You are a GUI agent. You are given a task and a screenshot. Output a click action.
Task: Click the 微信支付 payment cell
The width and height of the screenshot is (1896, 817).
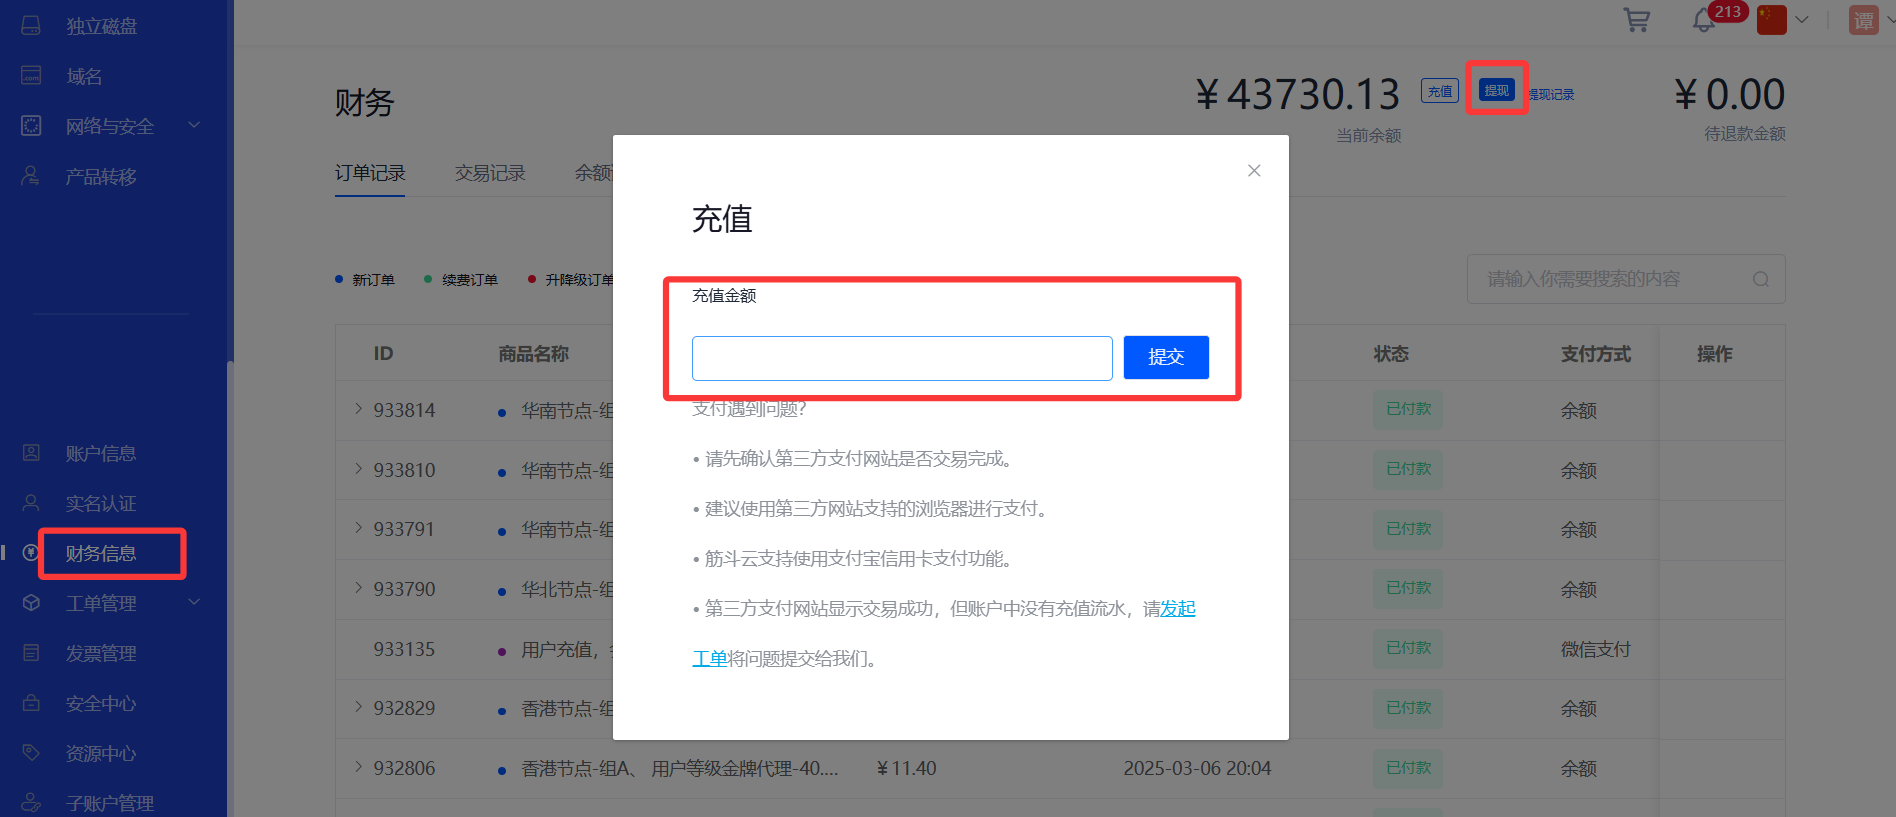pos(1596,649)
